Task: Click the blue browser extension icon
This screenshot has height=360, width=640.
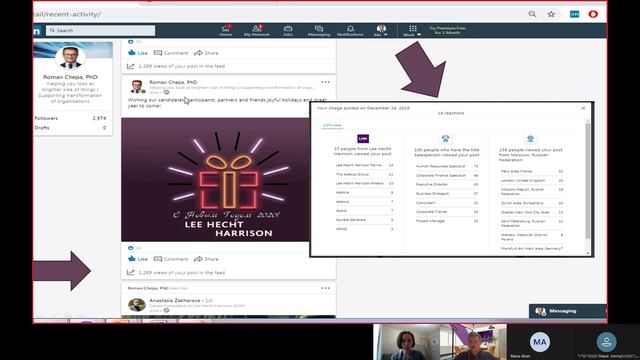Action: coord(574,14)
